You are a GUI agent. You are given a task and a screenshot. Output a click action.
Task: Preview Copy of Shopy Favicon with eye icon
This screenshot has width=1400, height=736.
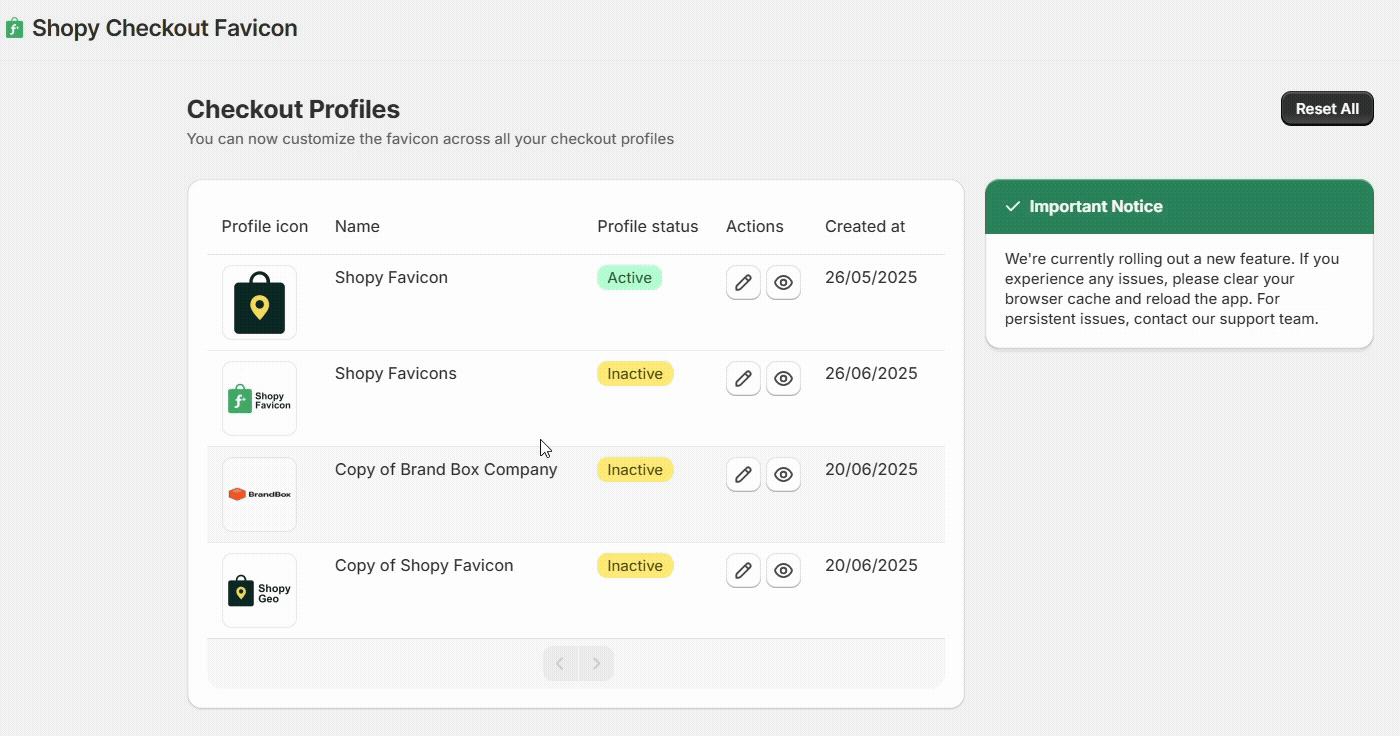coord(783,571)
